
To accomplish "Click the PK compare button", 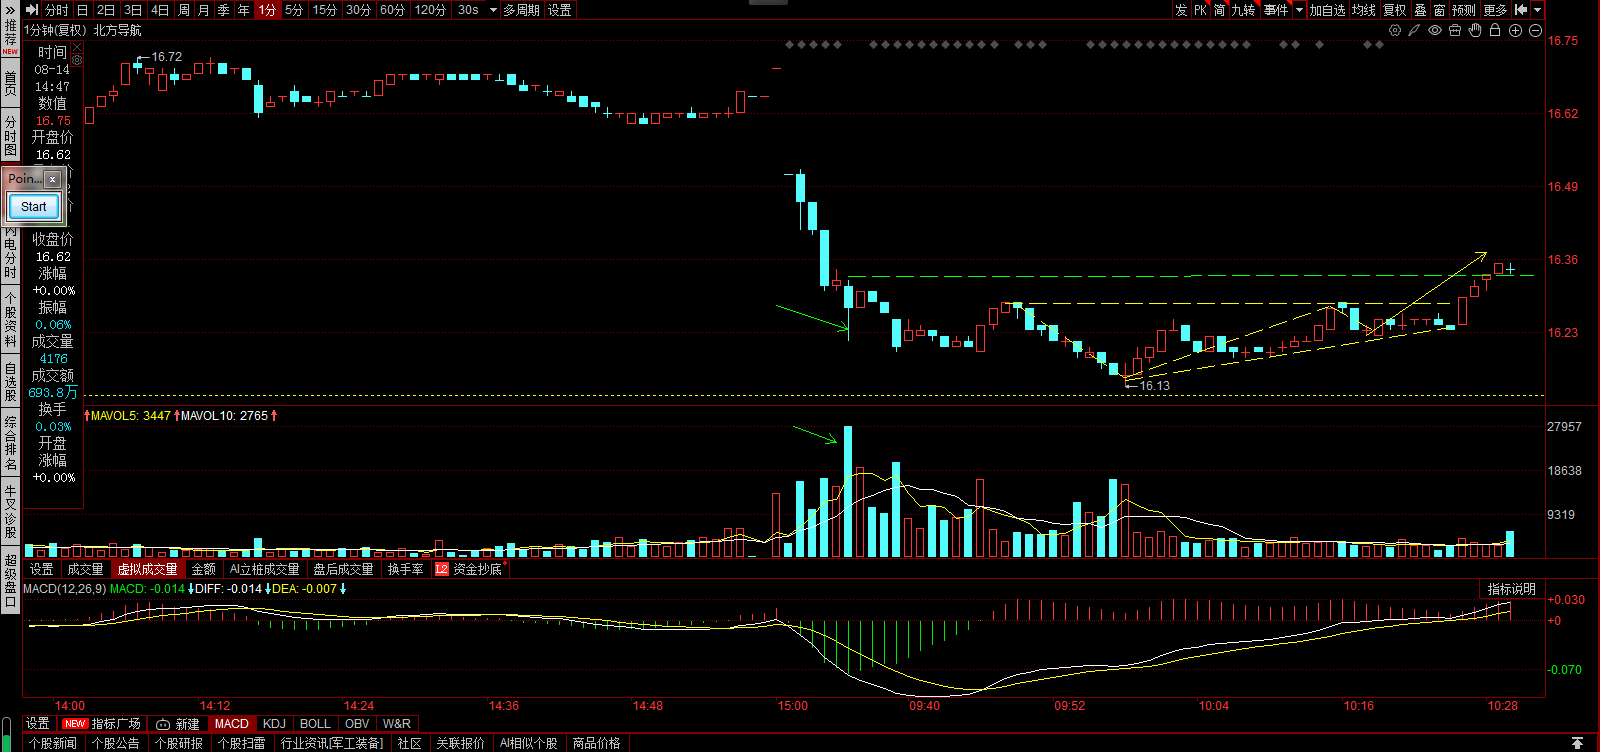I will [x=1201, y=10].
